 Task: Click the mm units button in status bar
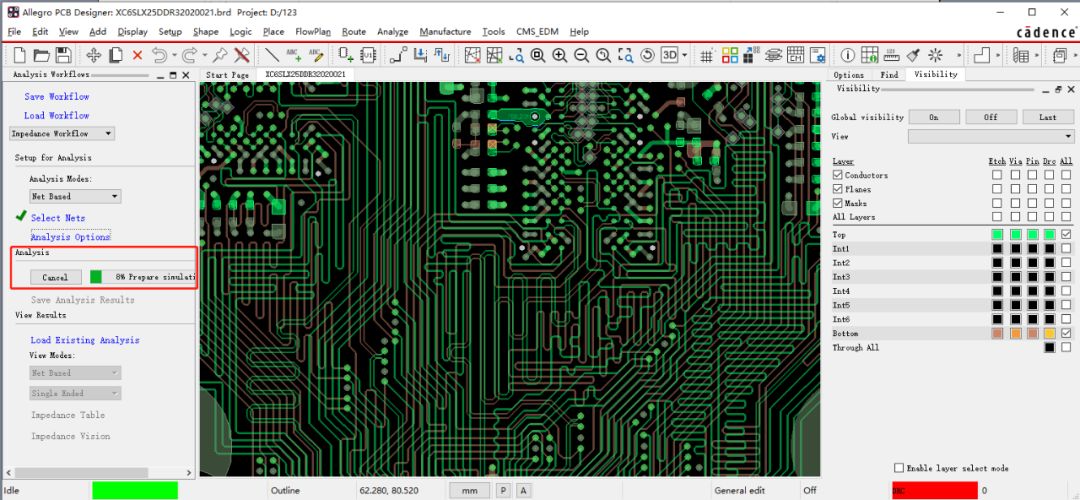click(x=470, y=490)
